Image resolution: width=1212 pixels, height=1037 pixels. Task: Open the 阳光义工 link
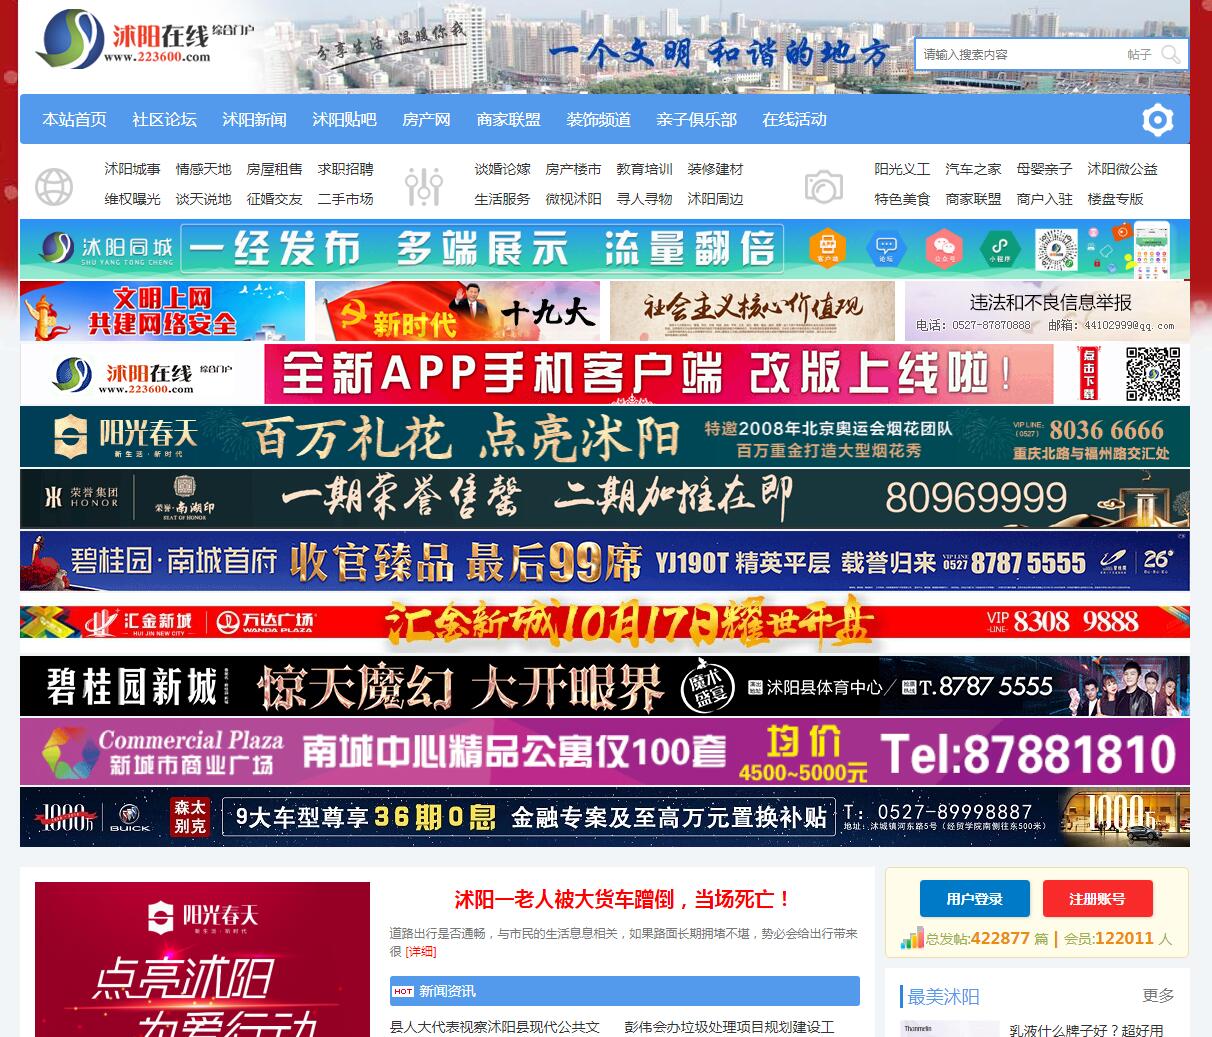pyautogui.click(x=902, y=169)
